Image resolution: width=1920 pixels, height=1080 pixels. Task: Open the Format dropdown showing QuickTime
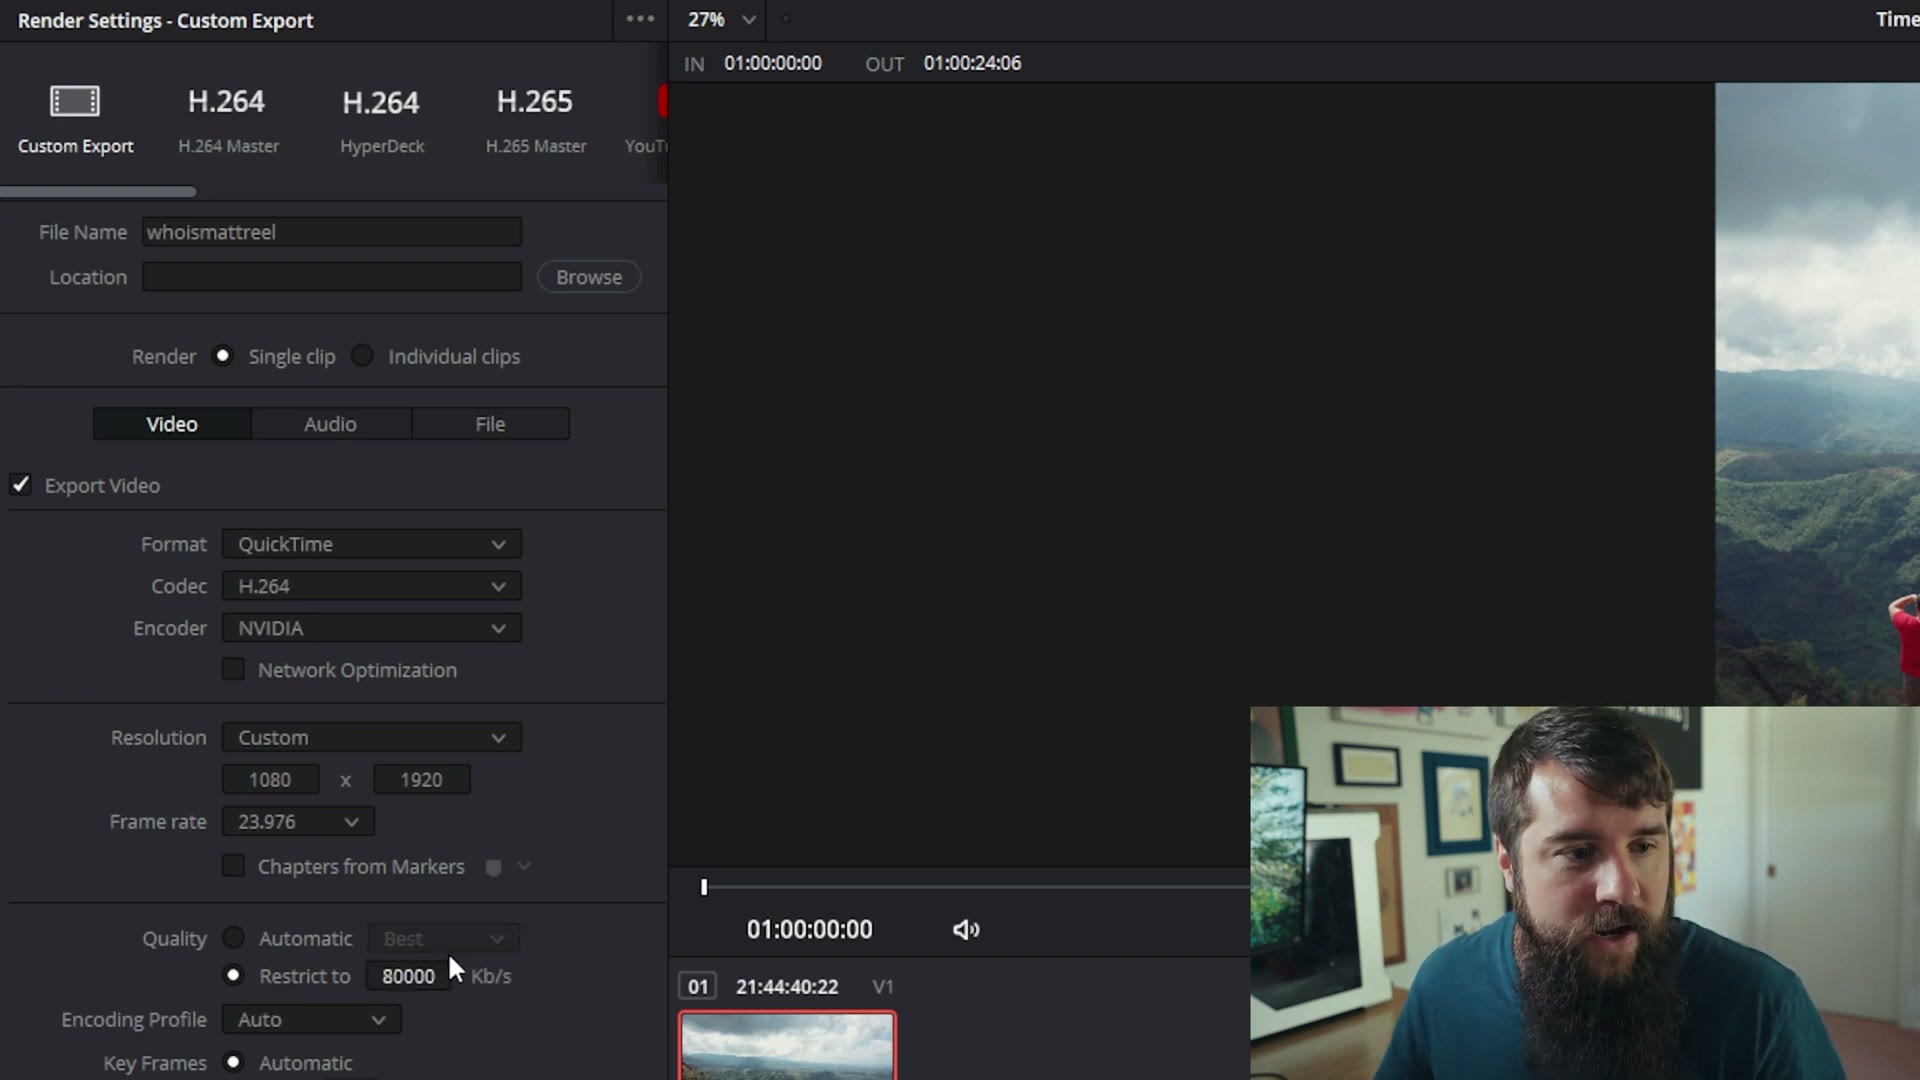point(371,544)
